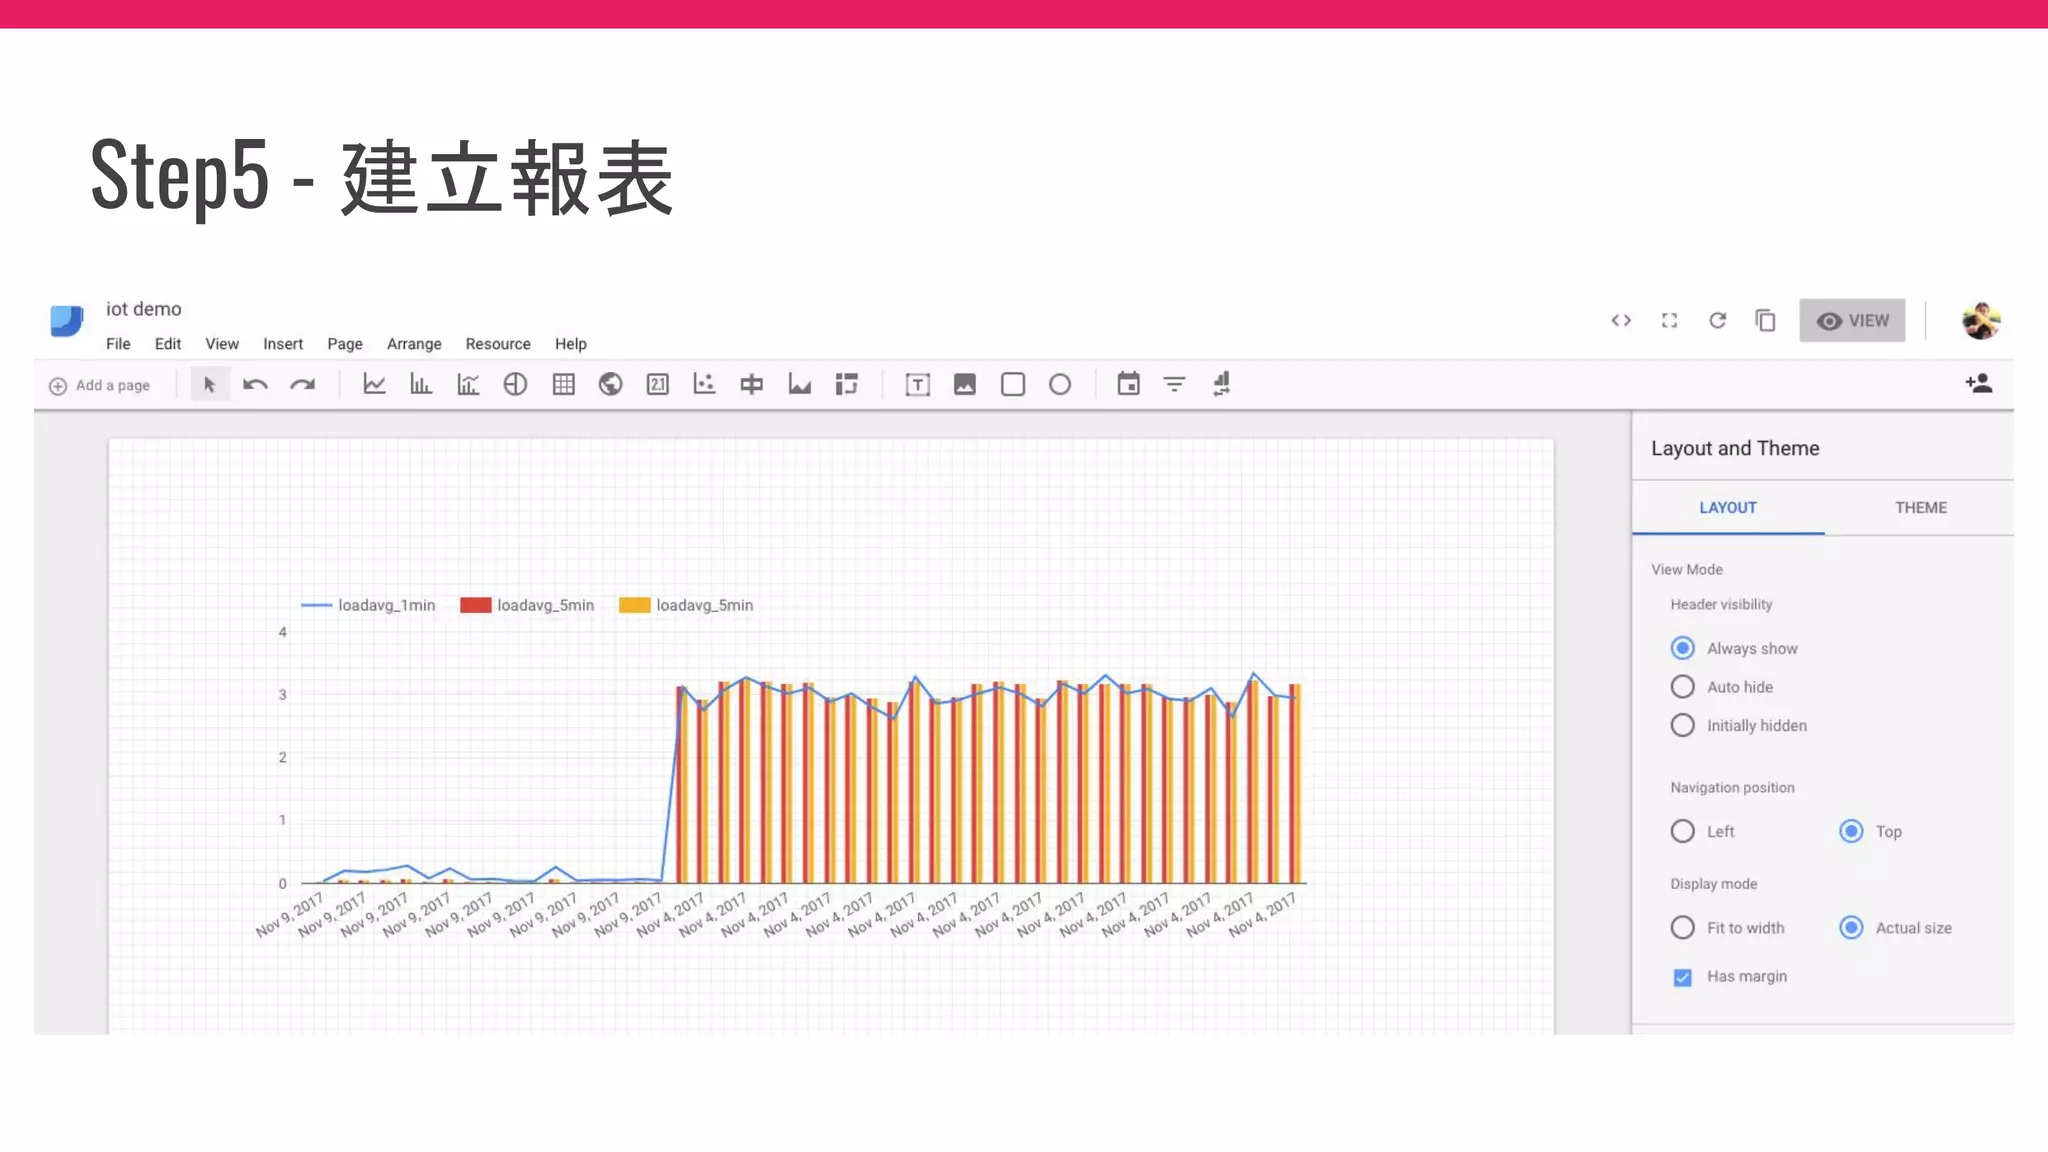Insert a bar chart
2048x1152 pixels.
click(x=421, y=384)
